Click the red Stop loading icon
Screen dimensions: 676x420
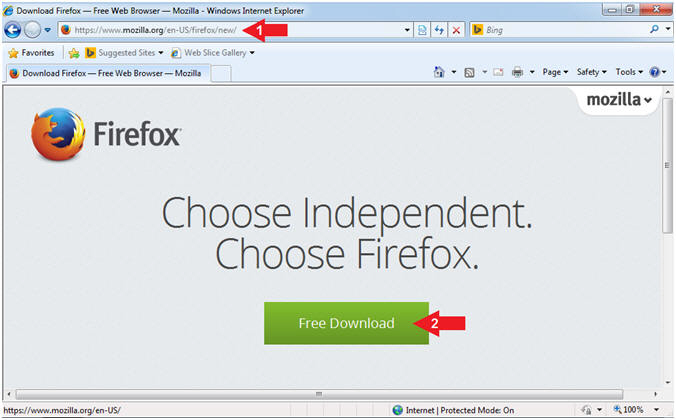[x=456, y=30]
